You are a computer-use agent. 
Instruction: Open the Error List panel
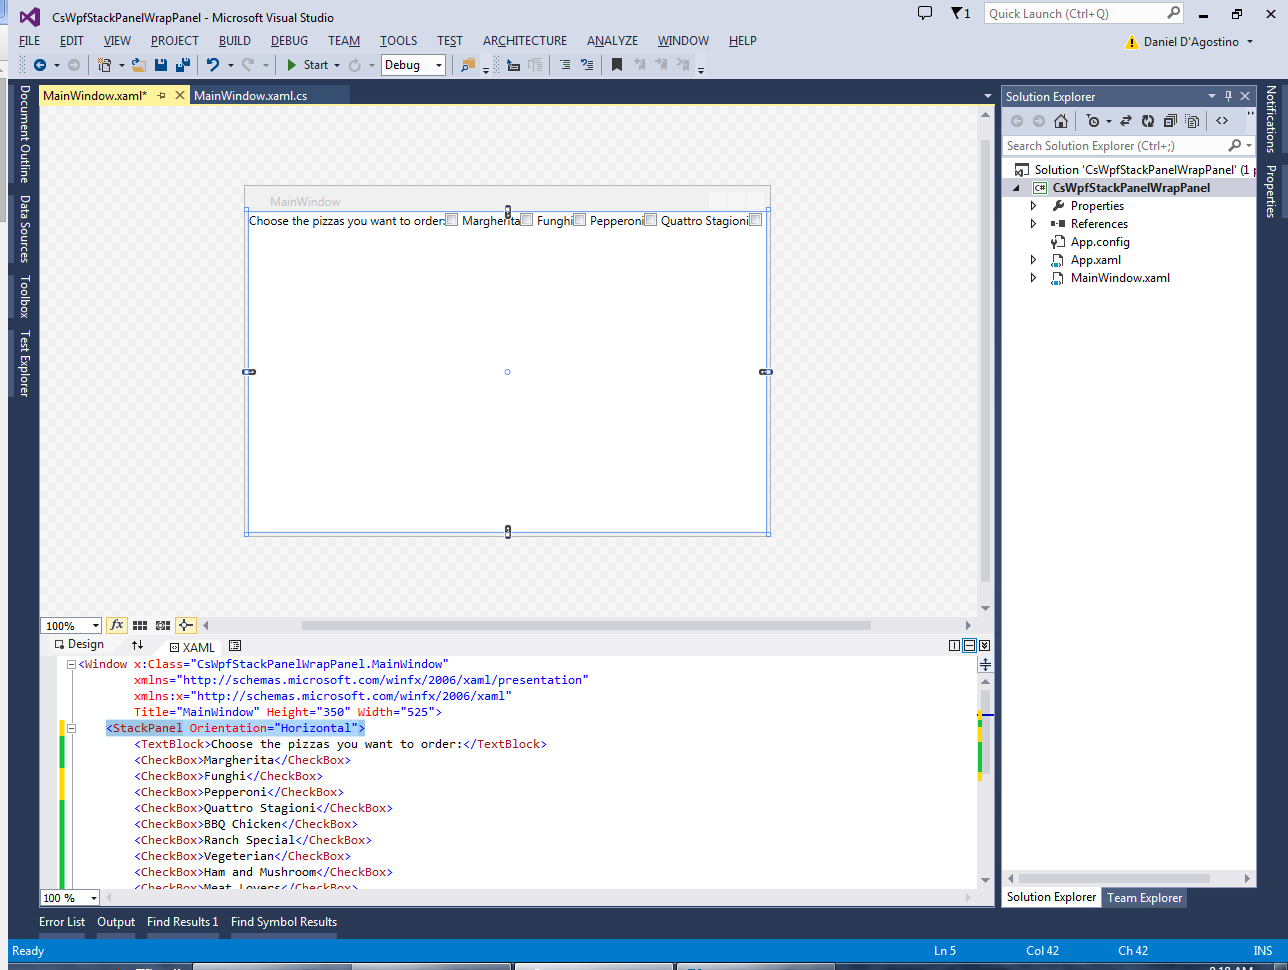pos(62,922)
